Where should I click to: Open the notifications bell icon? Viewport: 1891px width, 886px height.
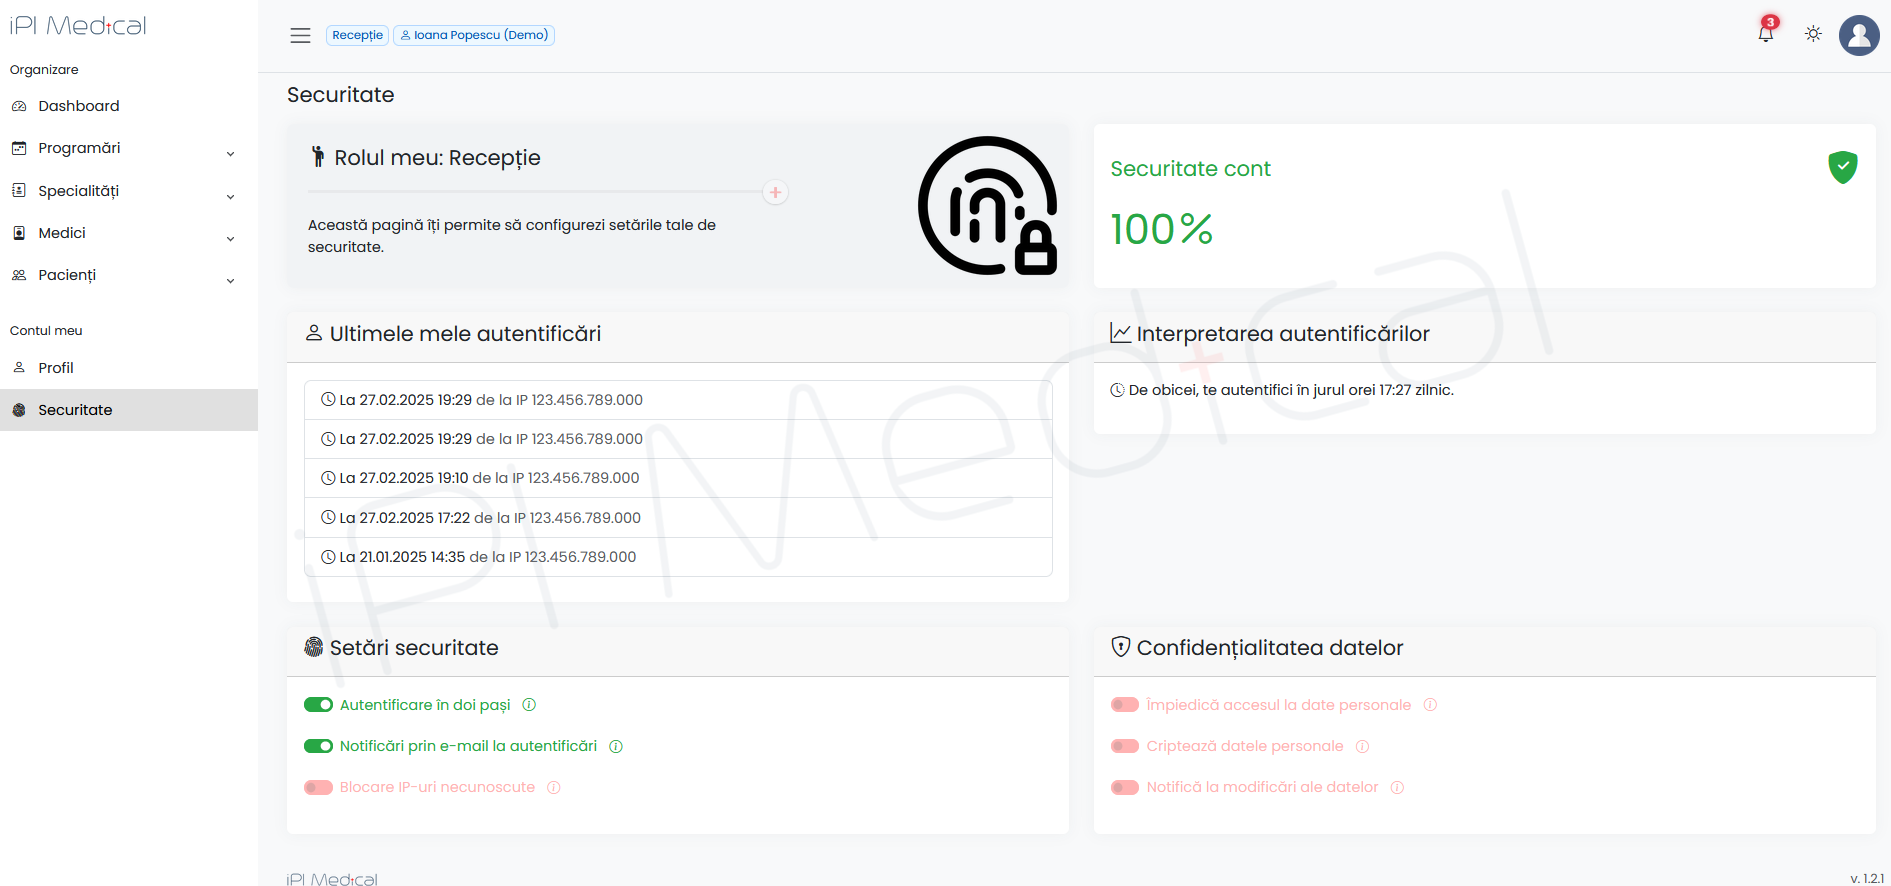(1765, 34)
